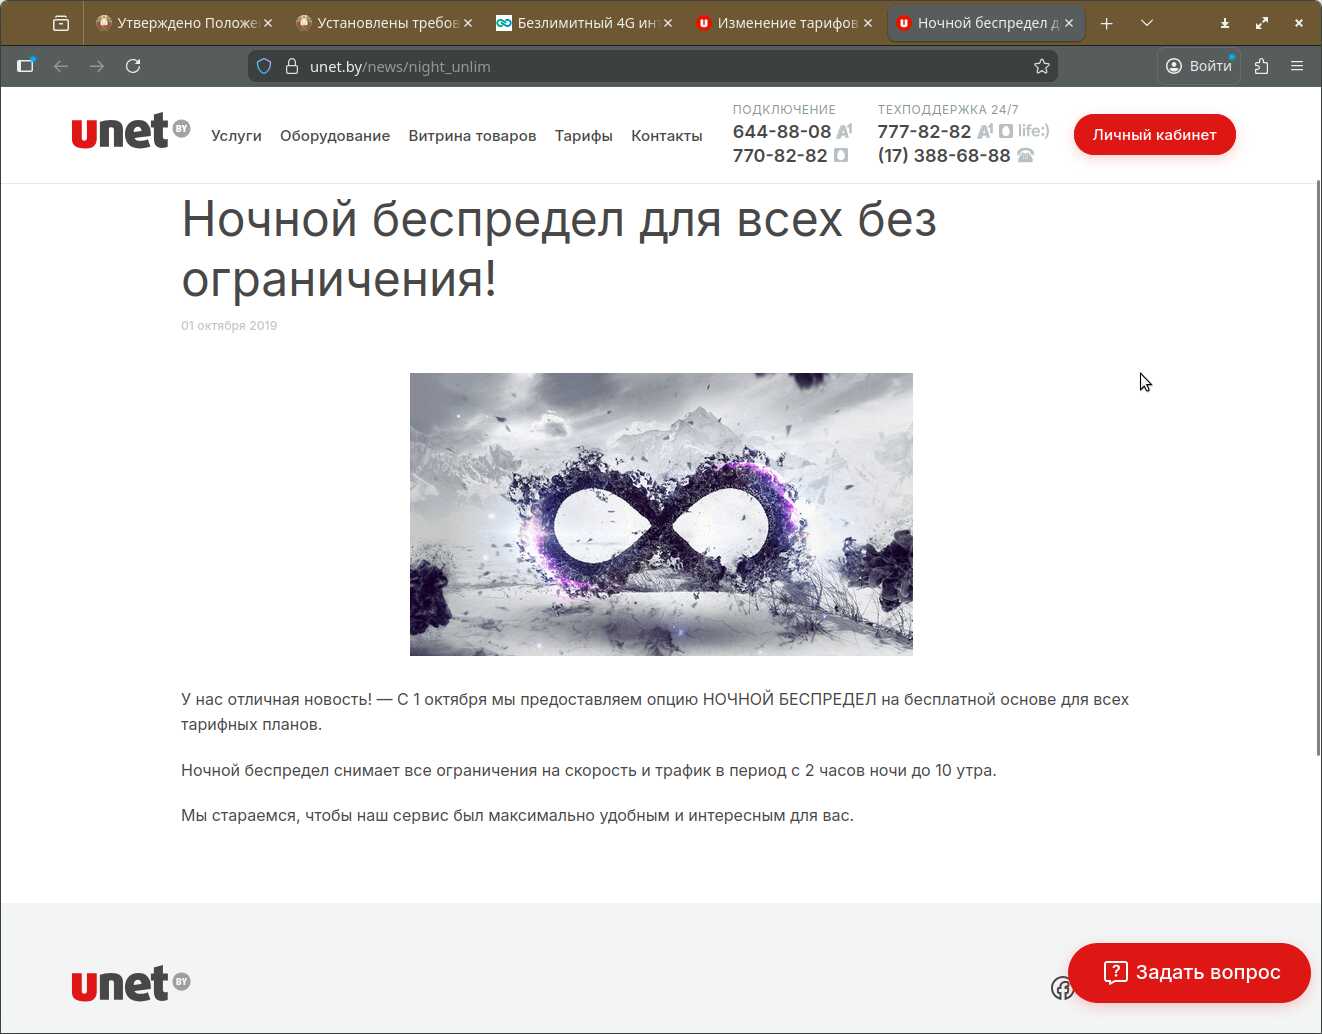Toggle the browser sidebar panel icon

click(26, 66)
